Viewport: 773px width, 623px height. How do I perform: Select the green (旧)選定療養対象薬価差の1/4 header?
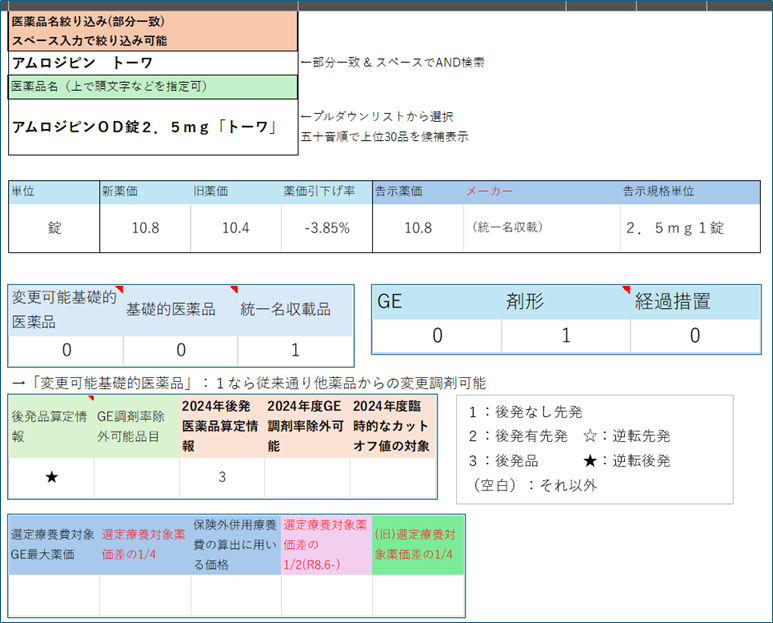[418, 545]
